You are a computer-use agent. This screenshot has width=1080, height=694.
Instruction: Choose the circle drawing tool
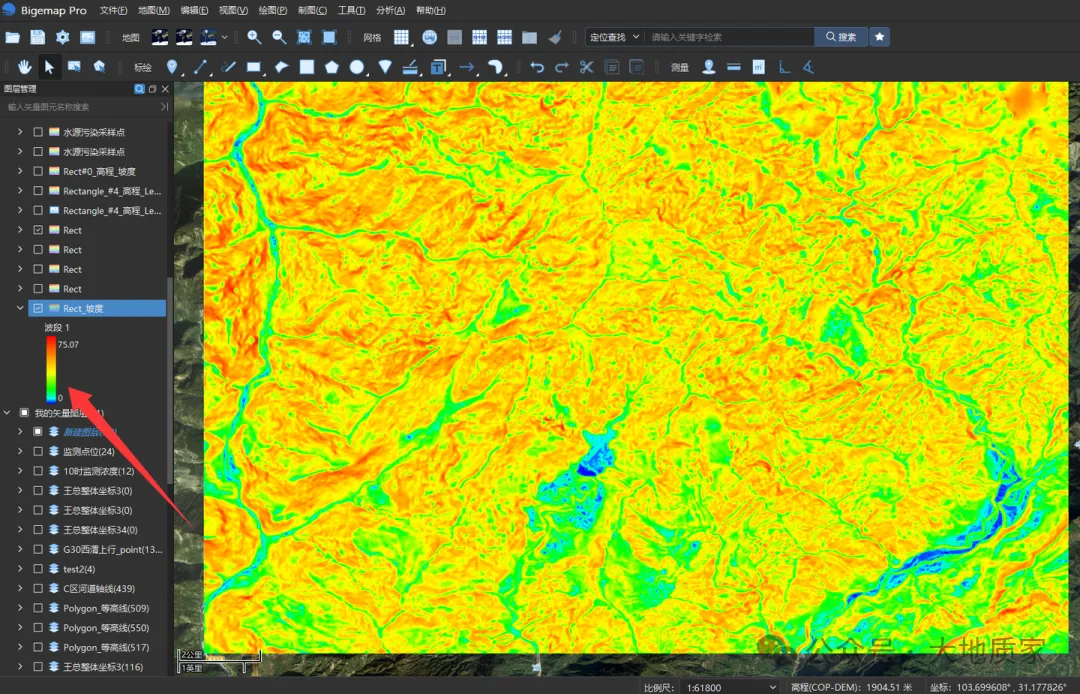click(356, 67)
